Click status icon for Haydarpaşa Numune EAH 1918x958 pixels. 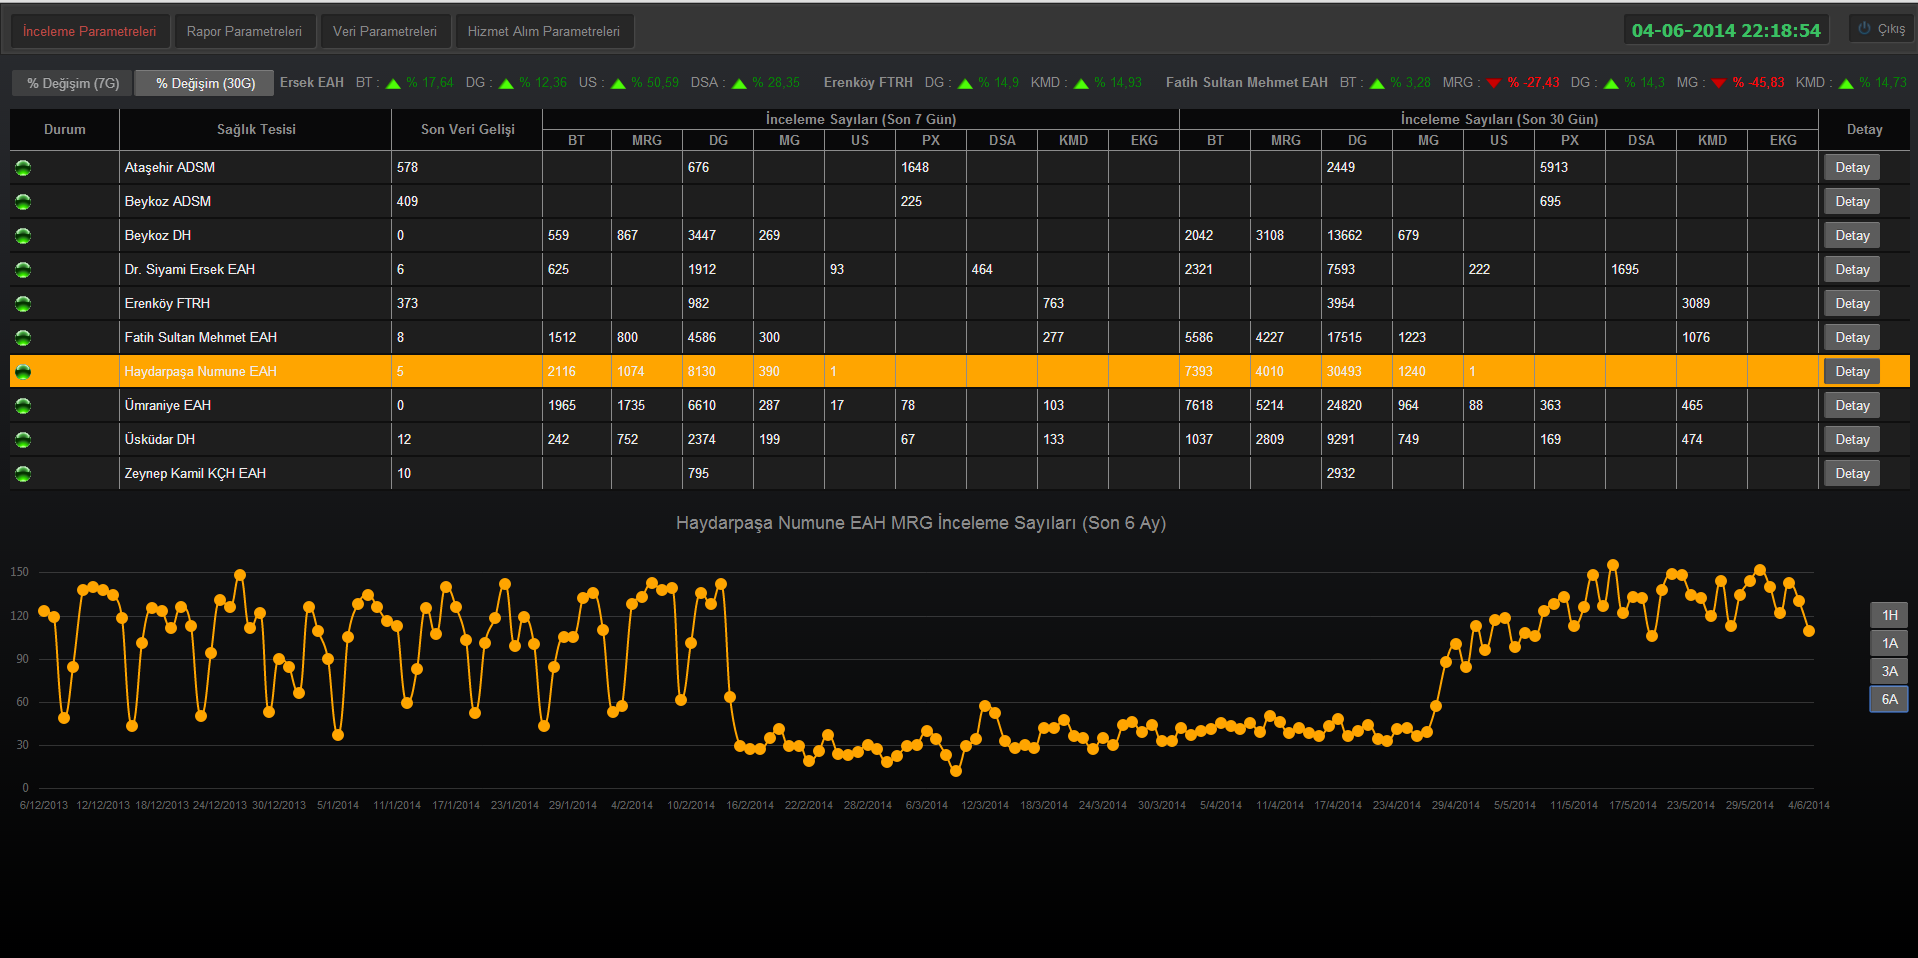coord(23,372)
